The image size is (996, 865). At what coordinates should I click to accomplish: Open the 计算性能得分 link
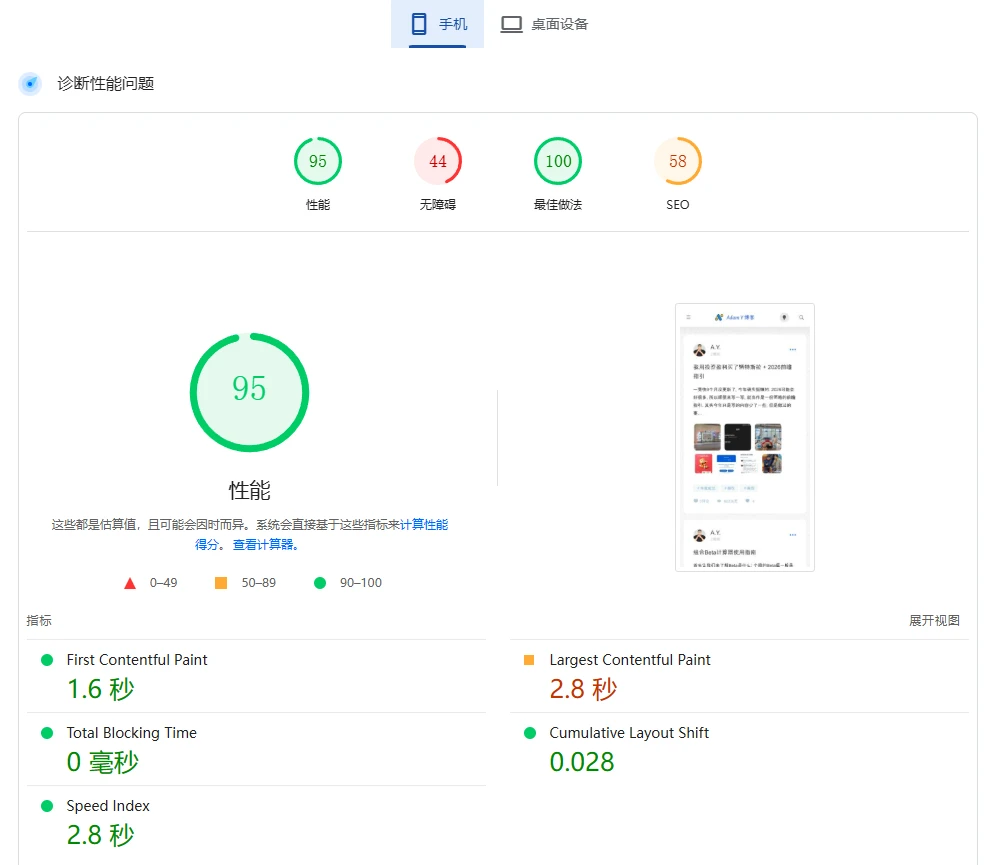click(423, 524)
